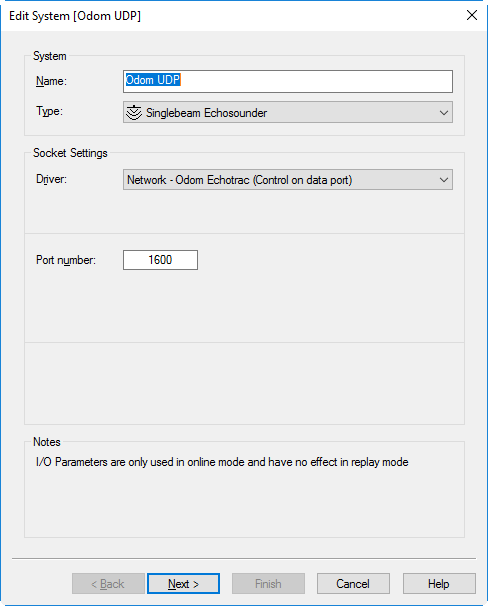The width and height of the screenshot is (488, 606).
Task: Go to the Next > wizard page
Action: (184, 584)
